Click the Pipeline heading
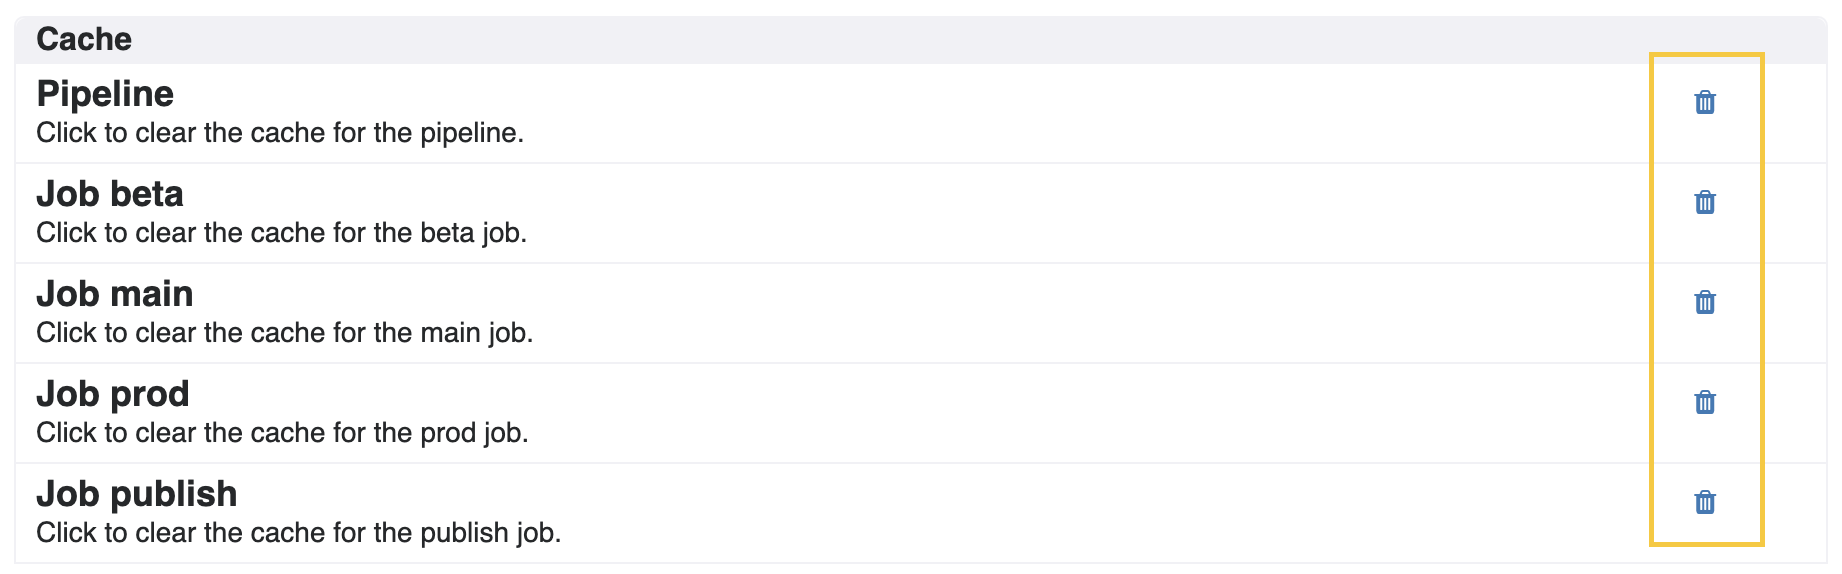This screenshot has width=1842, height=574. 105,94
